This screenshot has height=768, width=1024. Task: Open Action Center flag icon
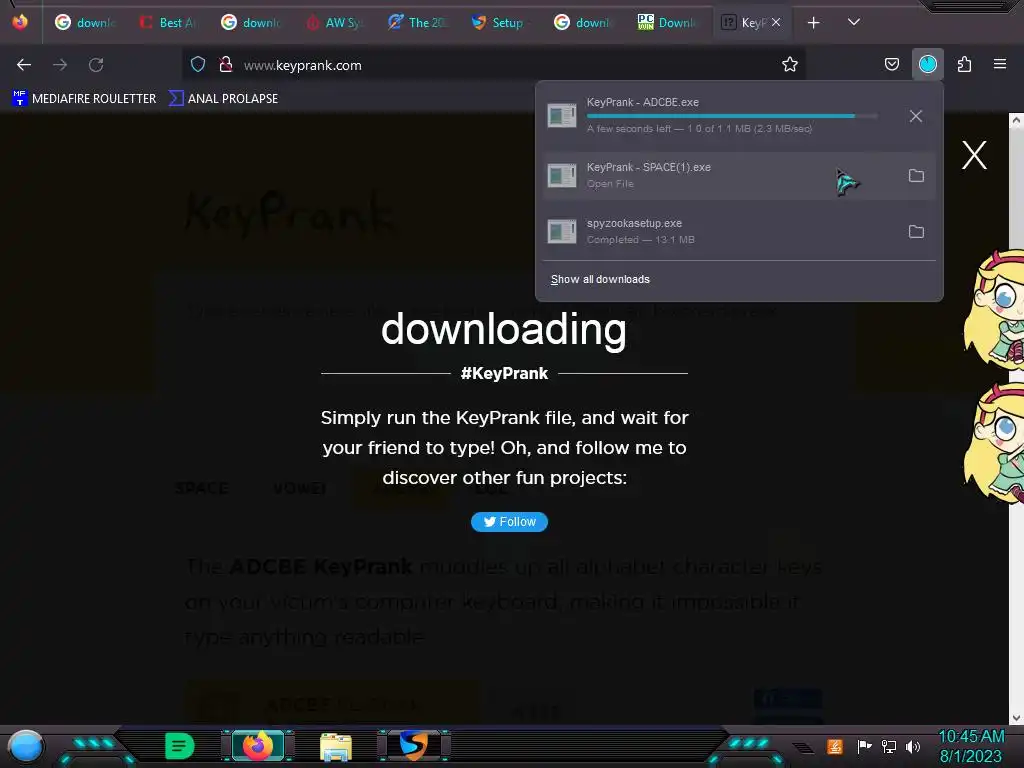point(863,746)
